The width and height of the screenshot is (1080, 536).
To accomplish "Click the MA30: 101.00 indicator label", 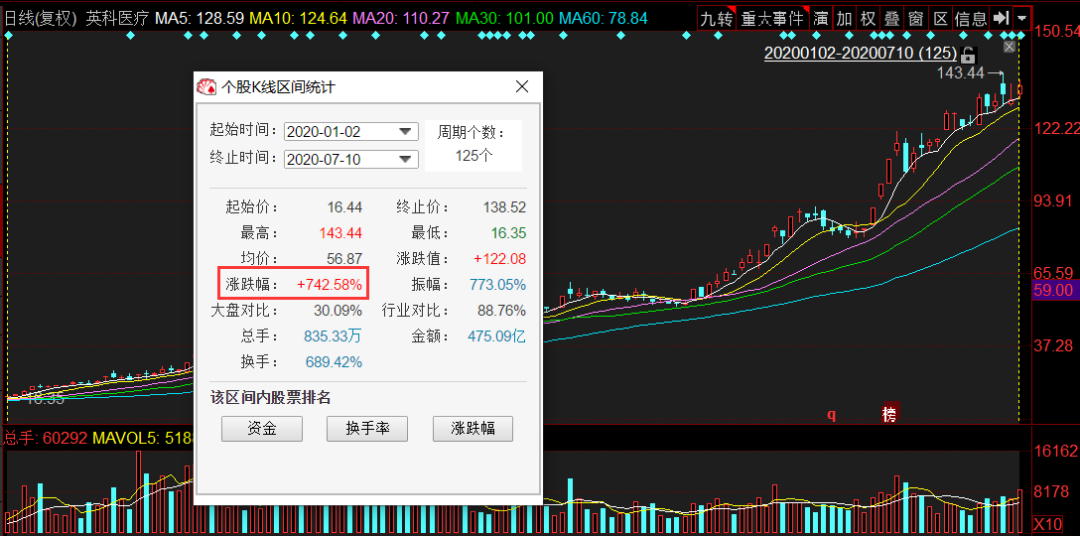I will 503,19.
